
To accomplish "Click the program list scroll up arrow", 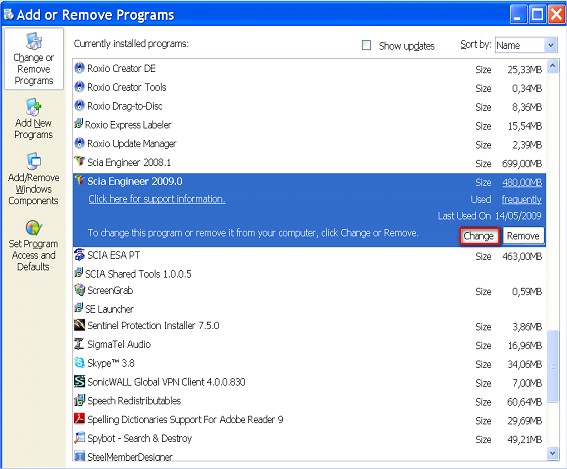I will 552,66.
